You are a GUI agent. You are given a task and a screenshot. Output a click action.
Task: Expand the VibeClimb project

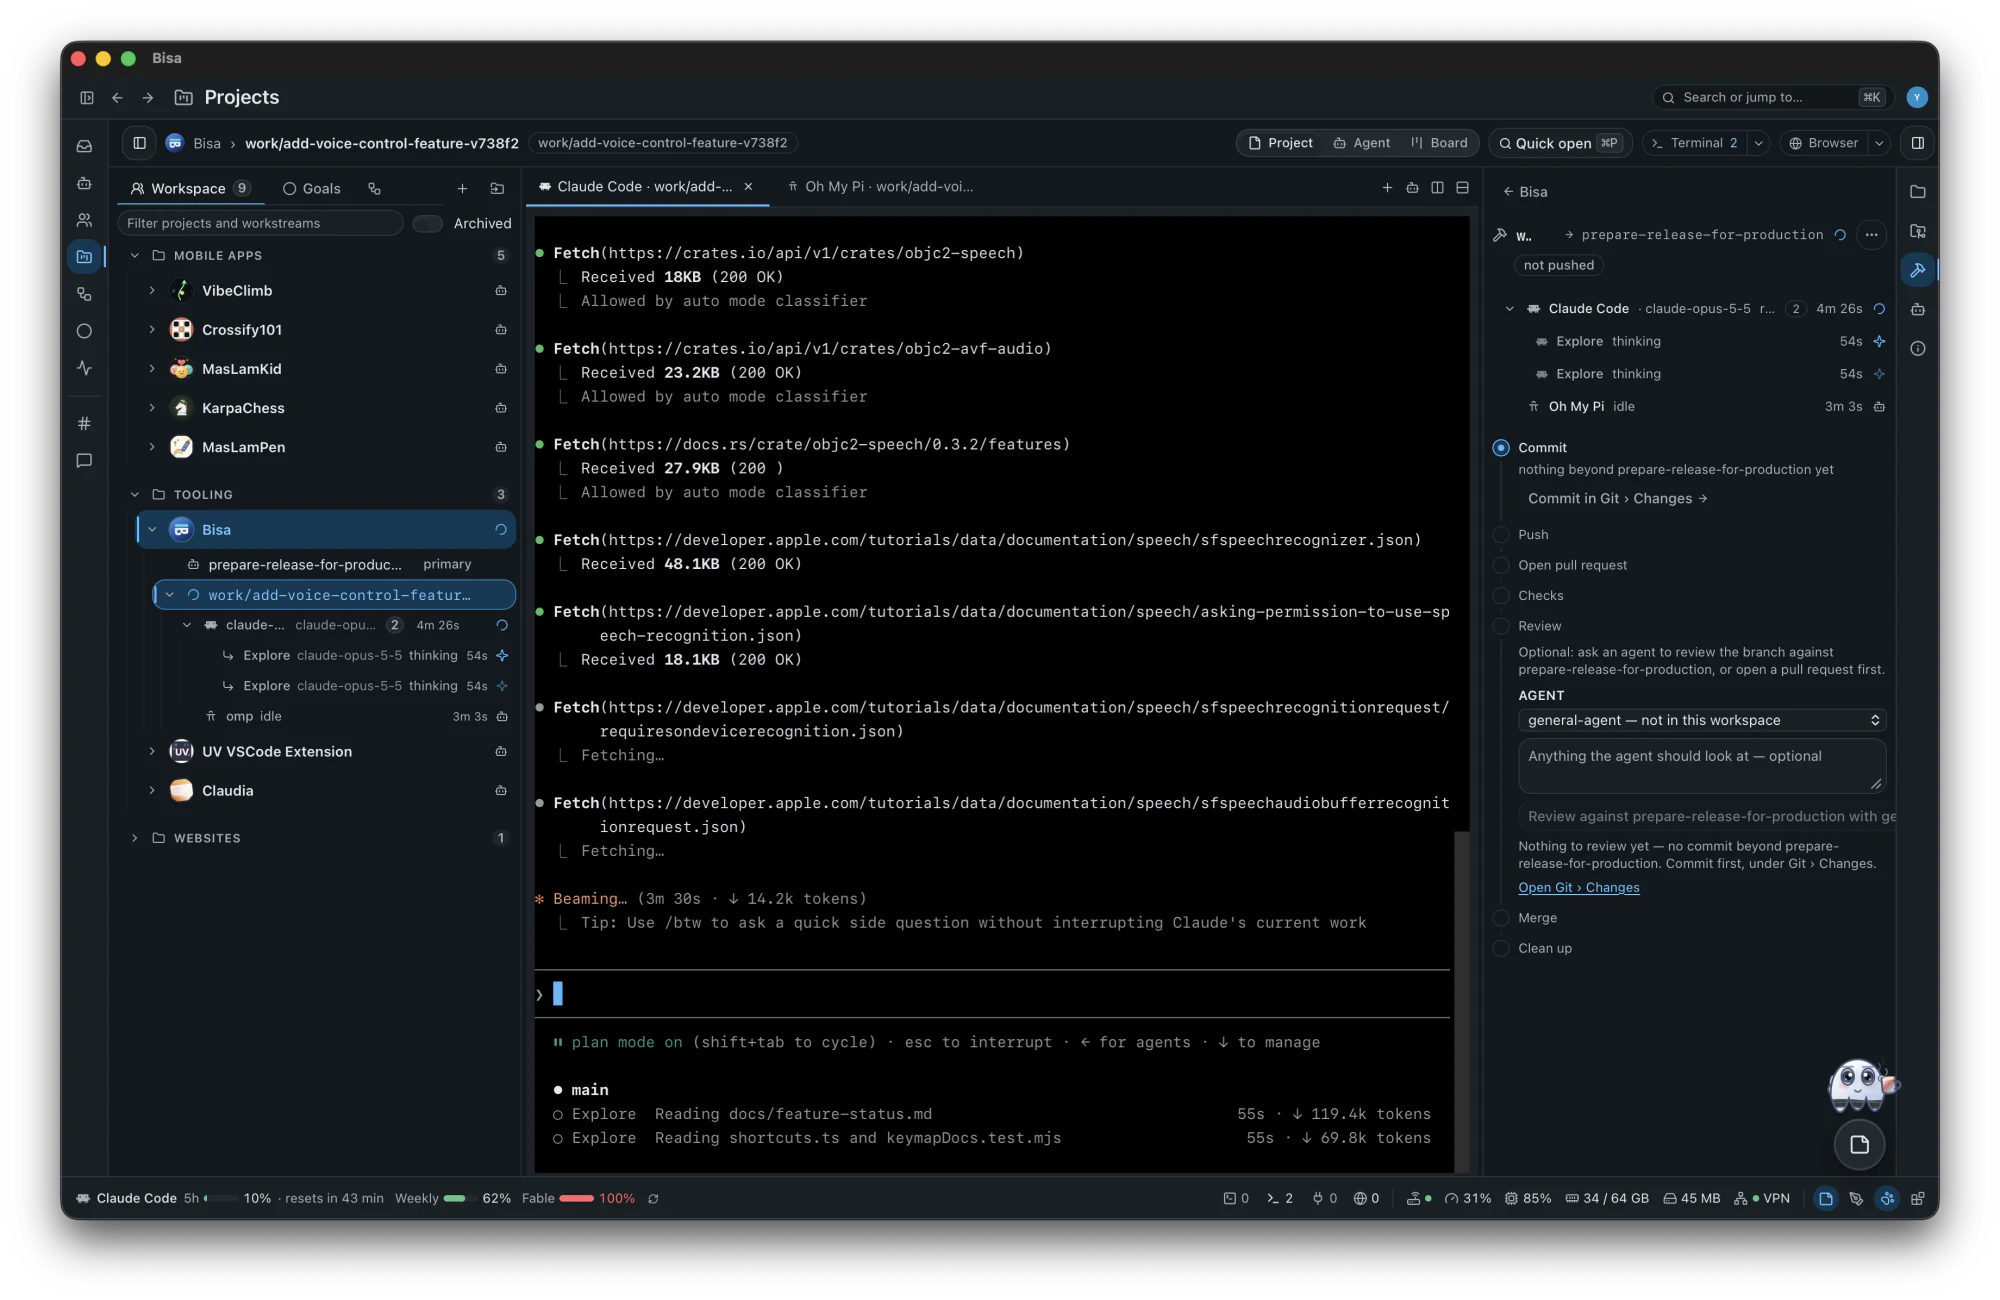[152, 291]
